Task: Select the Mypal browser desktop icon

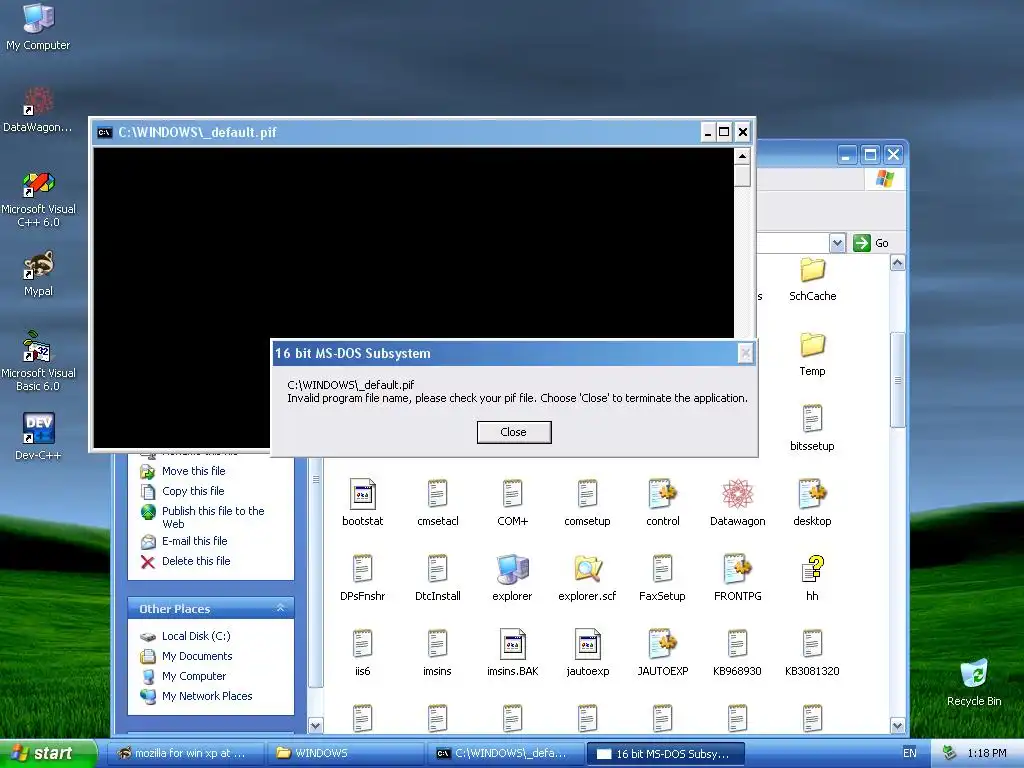Action: click(38, 274)
